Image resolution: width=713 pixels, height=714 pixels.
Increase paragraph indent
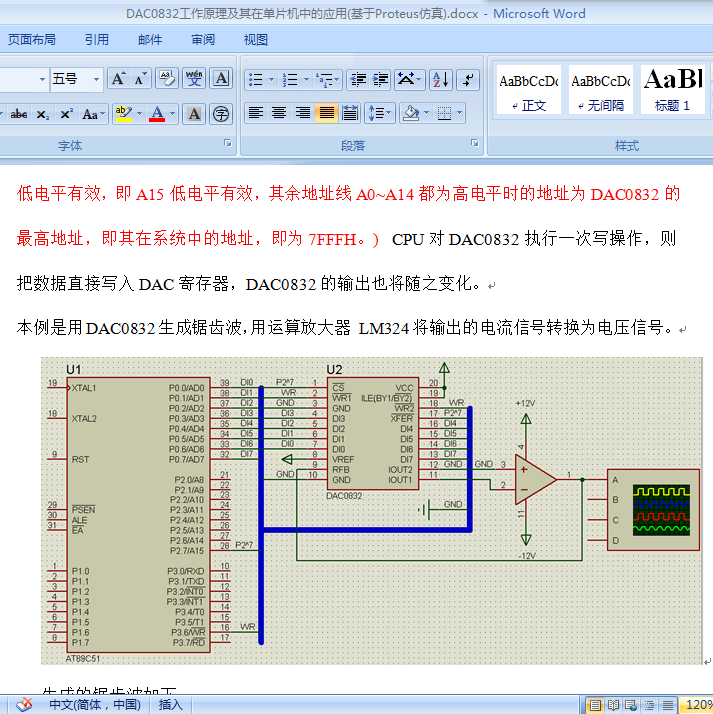point(380,80)
